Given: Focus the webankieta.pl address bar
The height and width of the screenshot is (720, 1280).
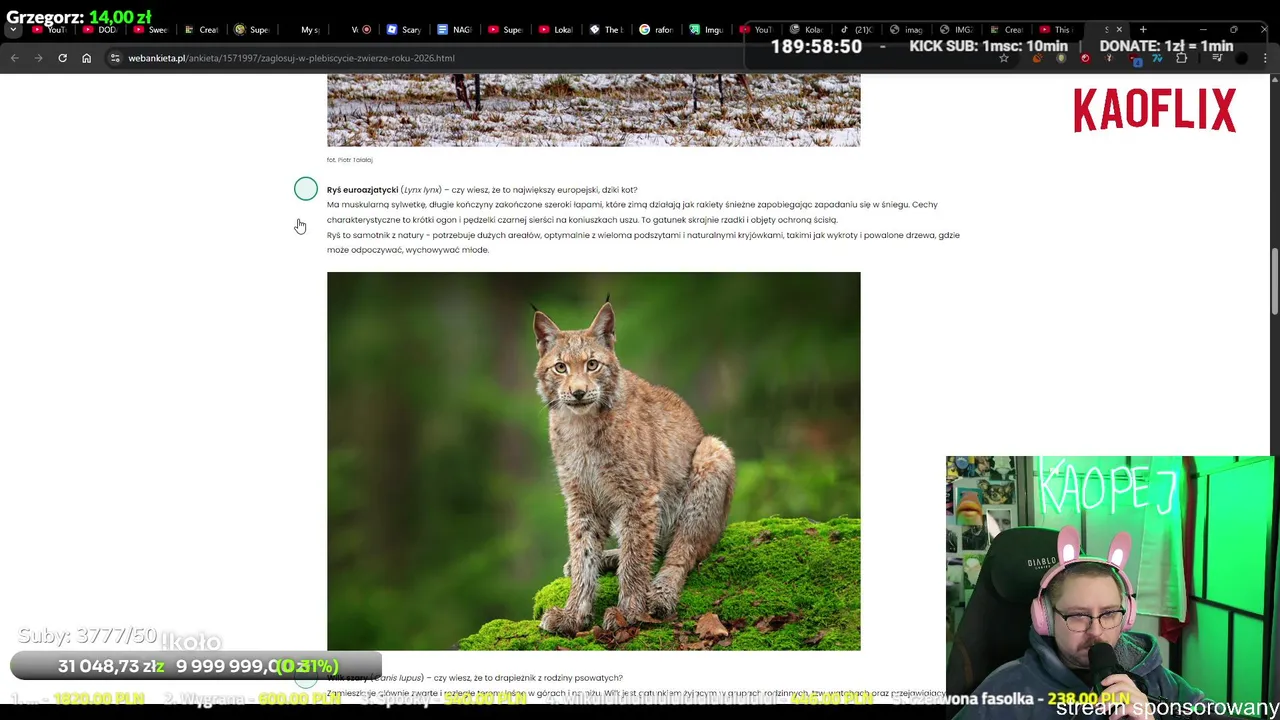Looking at the screenshot, I should tap(290, 58).
